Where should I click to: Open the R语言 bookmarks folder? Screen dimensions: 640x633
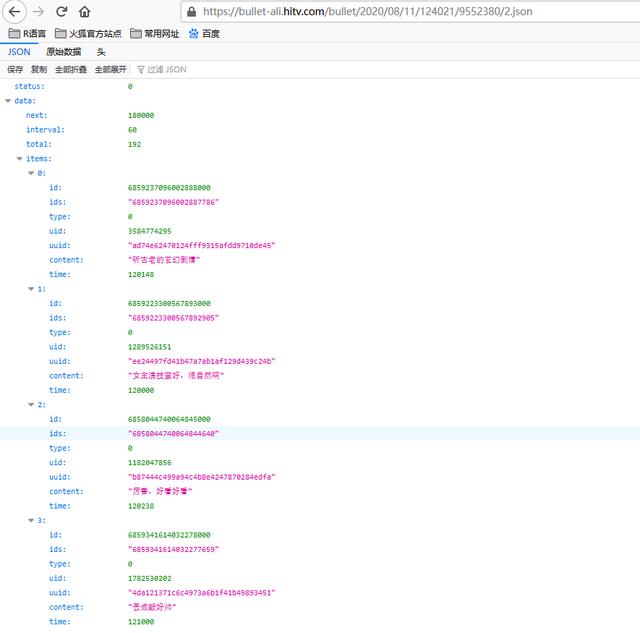27,33
